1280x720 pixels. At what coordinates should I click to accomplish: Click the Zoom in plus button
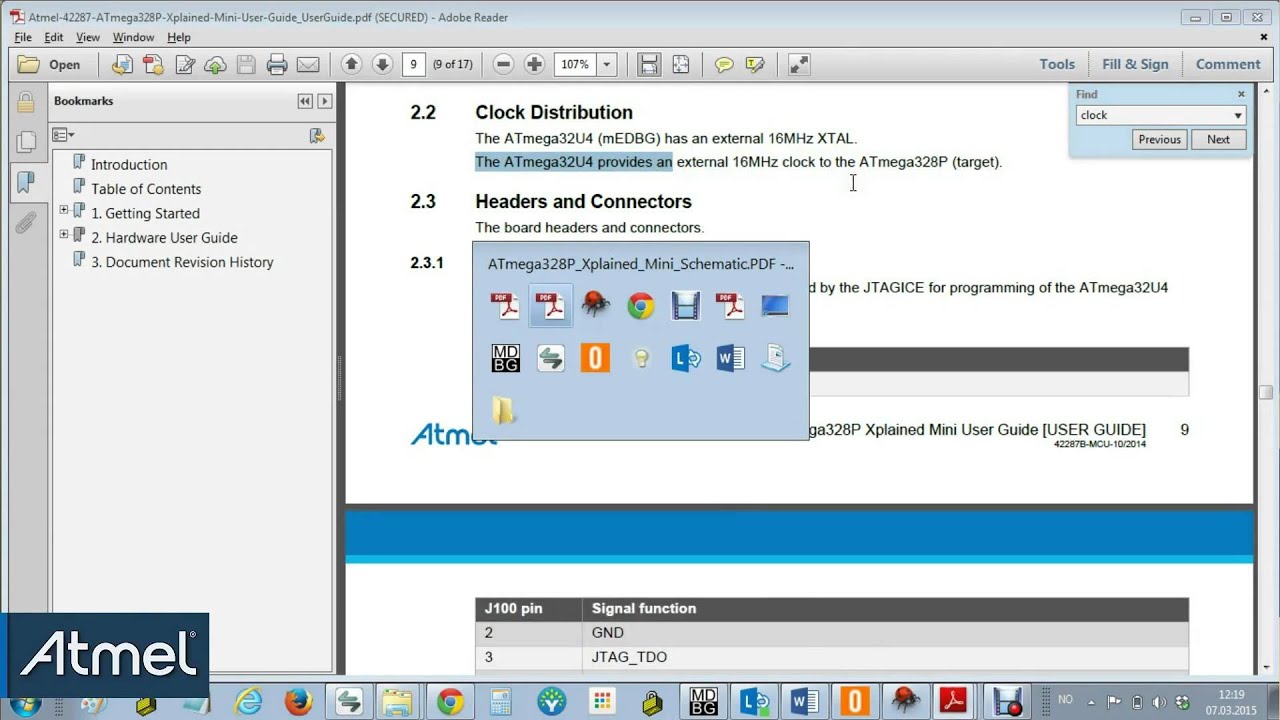(x=535, y=64)
